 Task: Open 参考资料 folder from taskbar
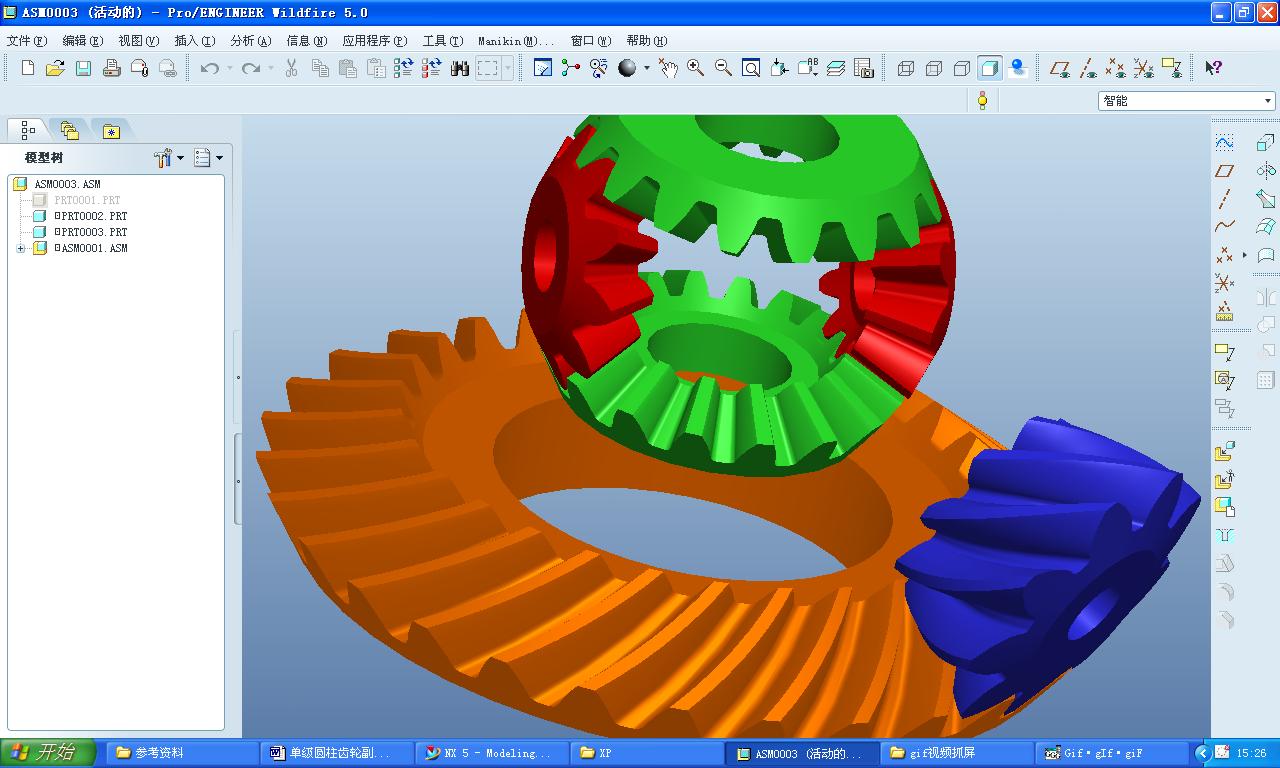click(x=181, y=753)
